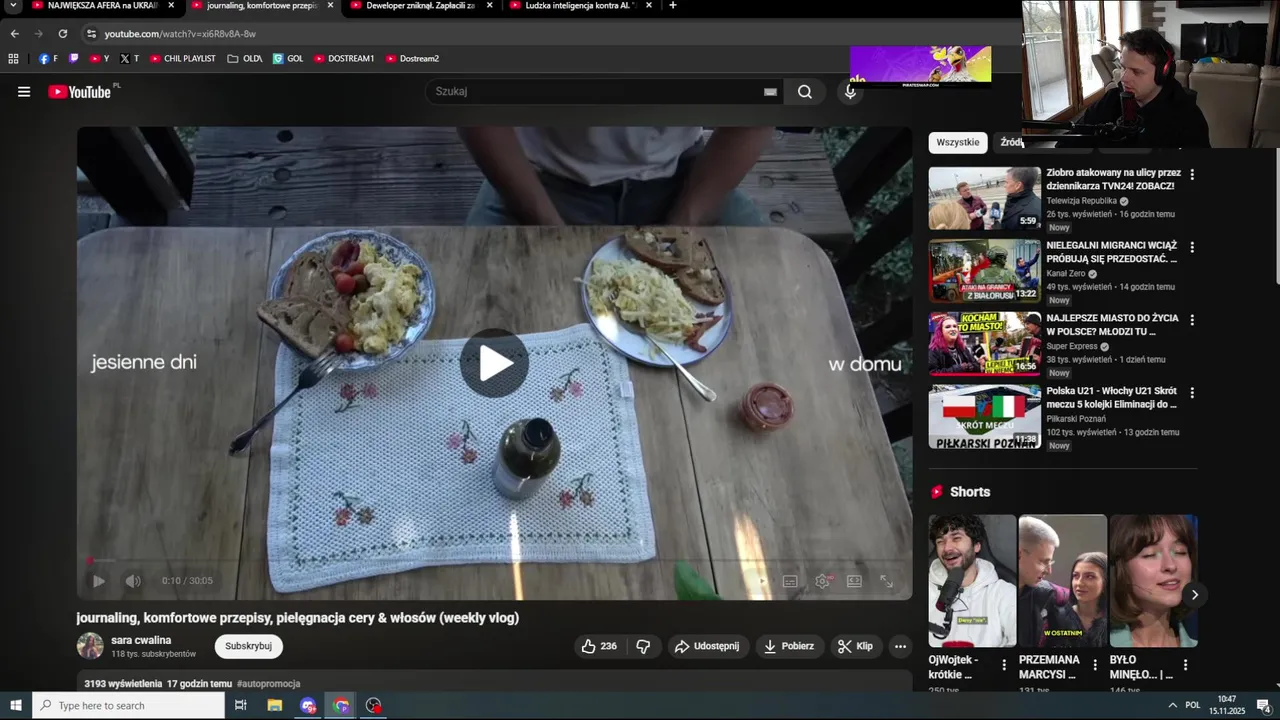Start voice search with the microphone
Image resolution: width=1280 pixels, height=720 pixels.
(850, 92)
